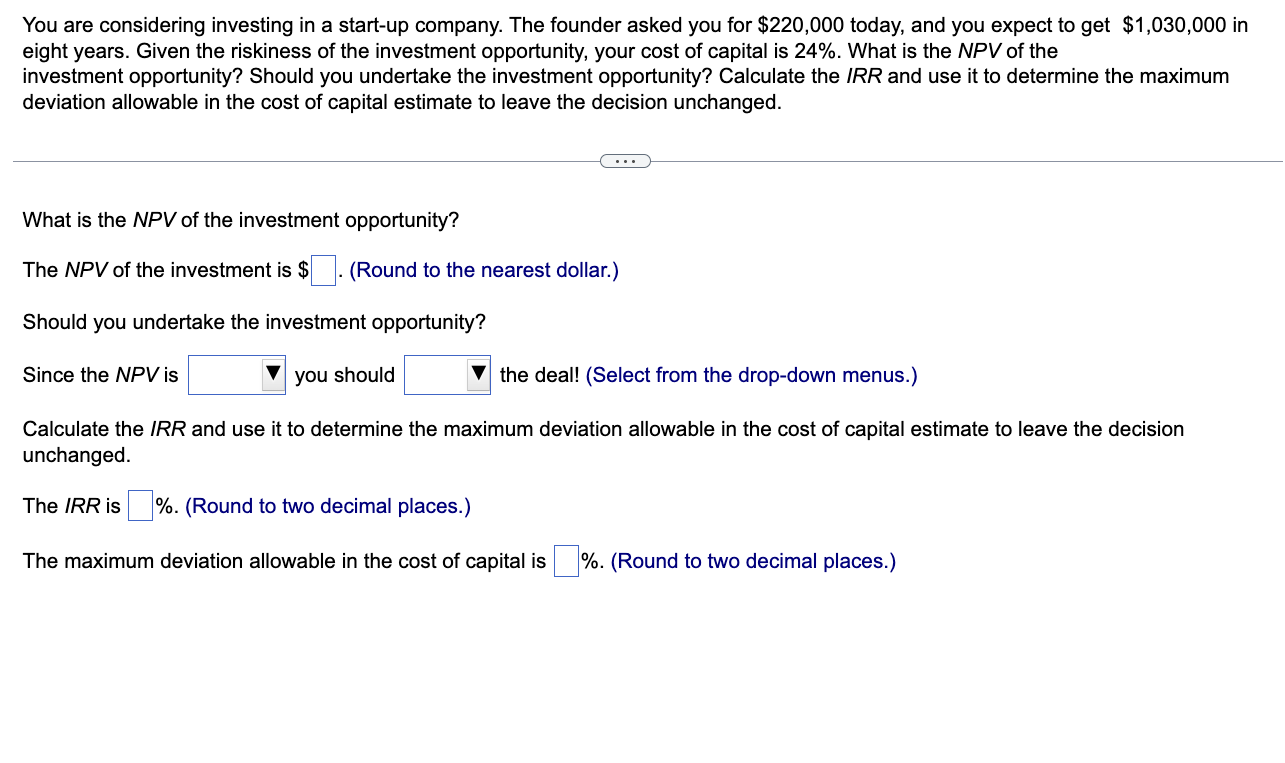Open the NPV evaluation drop-down menu
This screenshot has height=763, width=1285.
(x=237, y=374)
